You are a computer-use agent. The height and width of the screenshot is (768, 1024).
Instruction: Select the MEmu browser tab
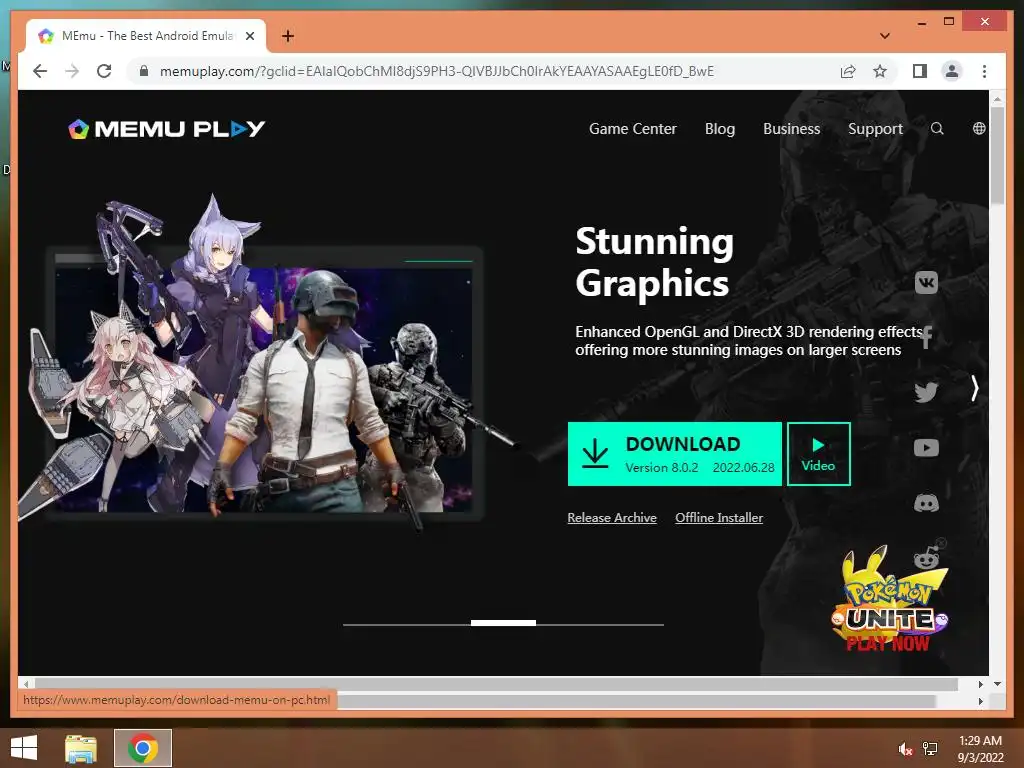tap(146, 36)
